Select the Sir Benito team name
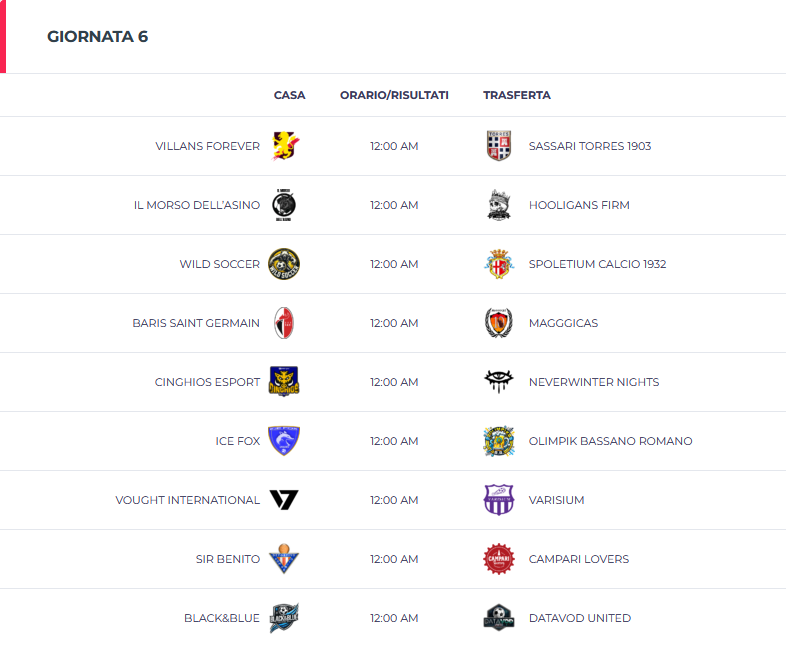This screenshot has height=645, width=786. (228, 559)
